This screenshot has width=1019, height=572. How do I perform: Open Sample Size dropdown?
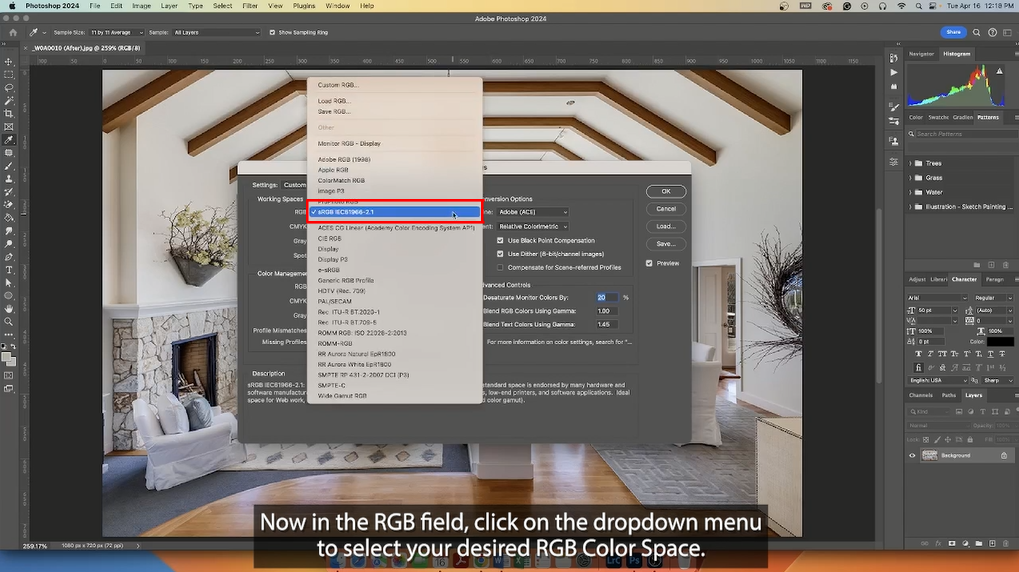coord(117,32)
